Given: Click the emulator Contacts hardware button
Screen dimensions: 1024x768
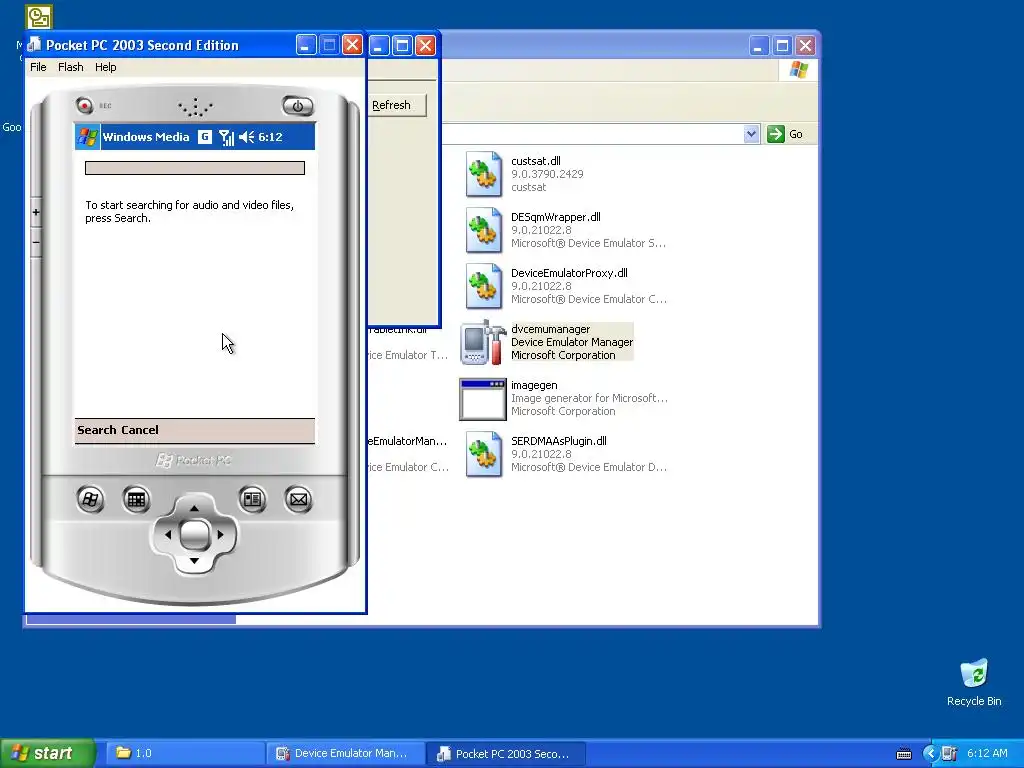Looking at the screenshot, I should pos(252,500).
